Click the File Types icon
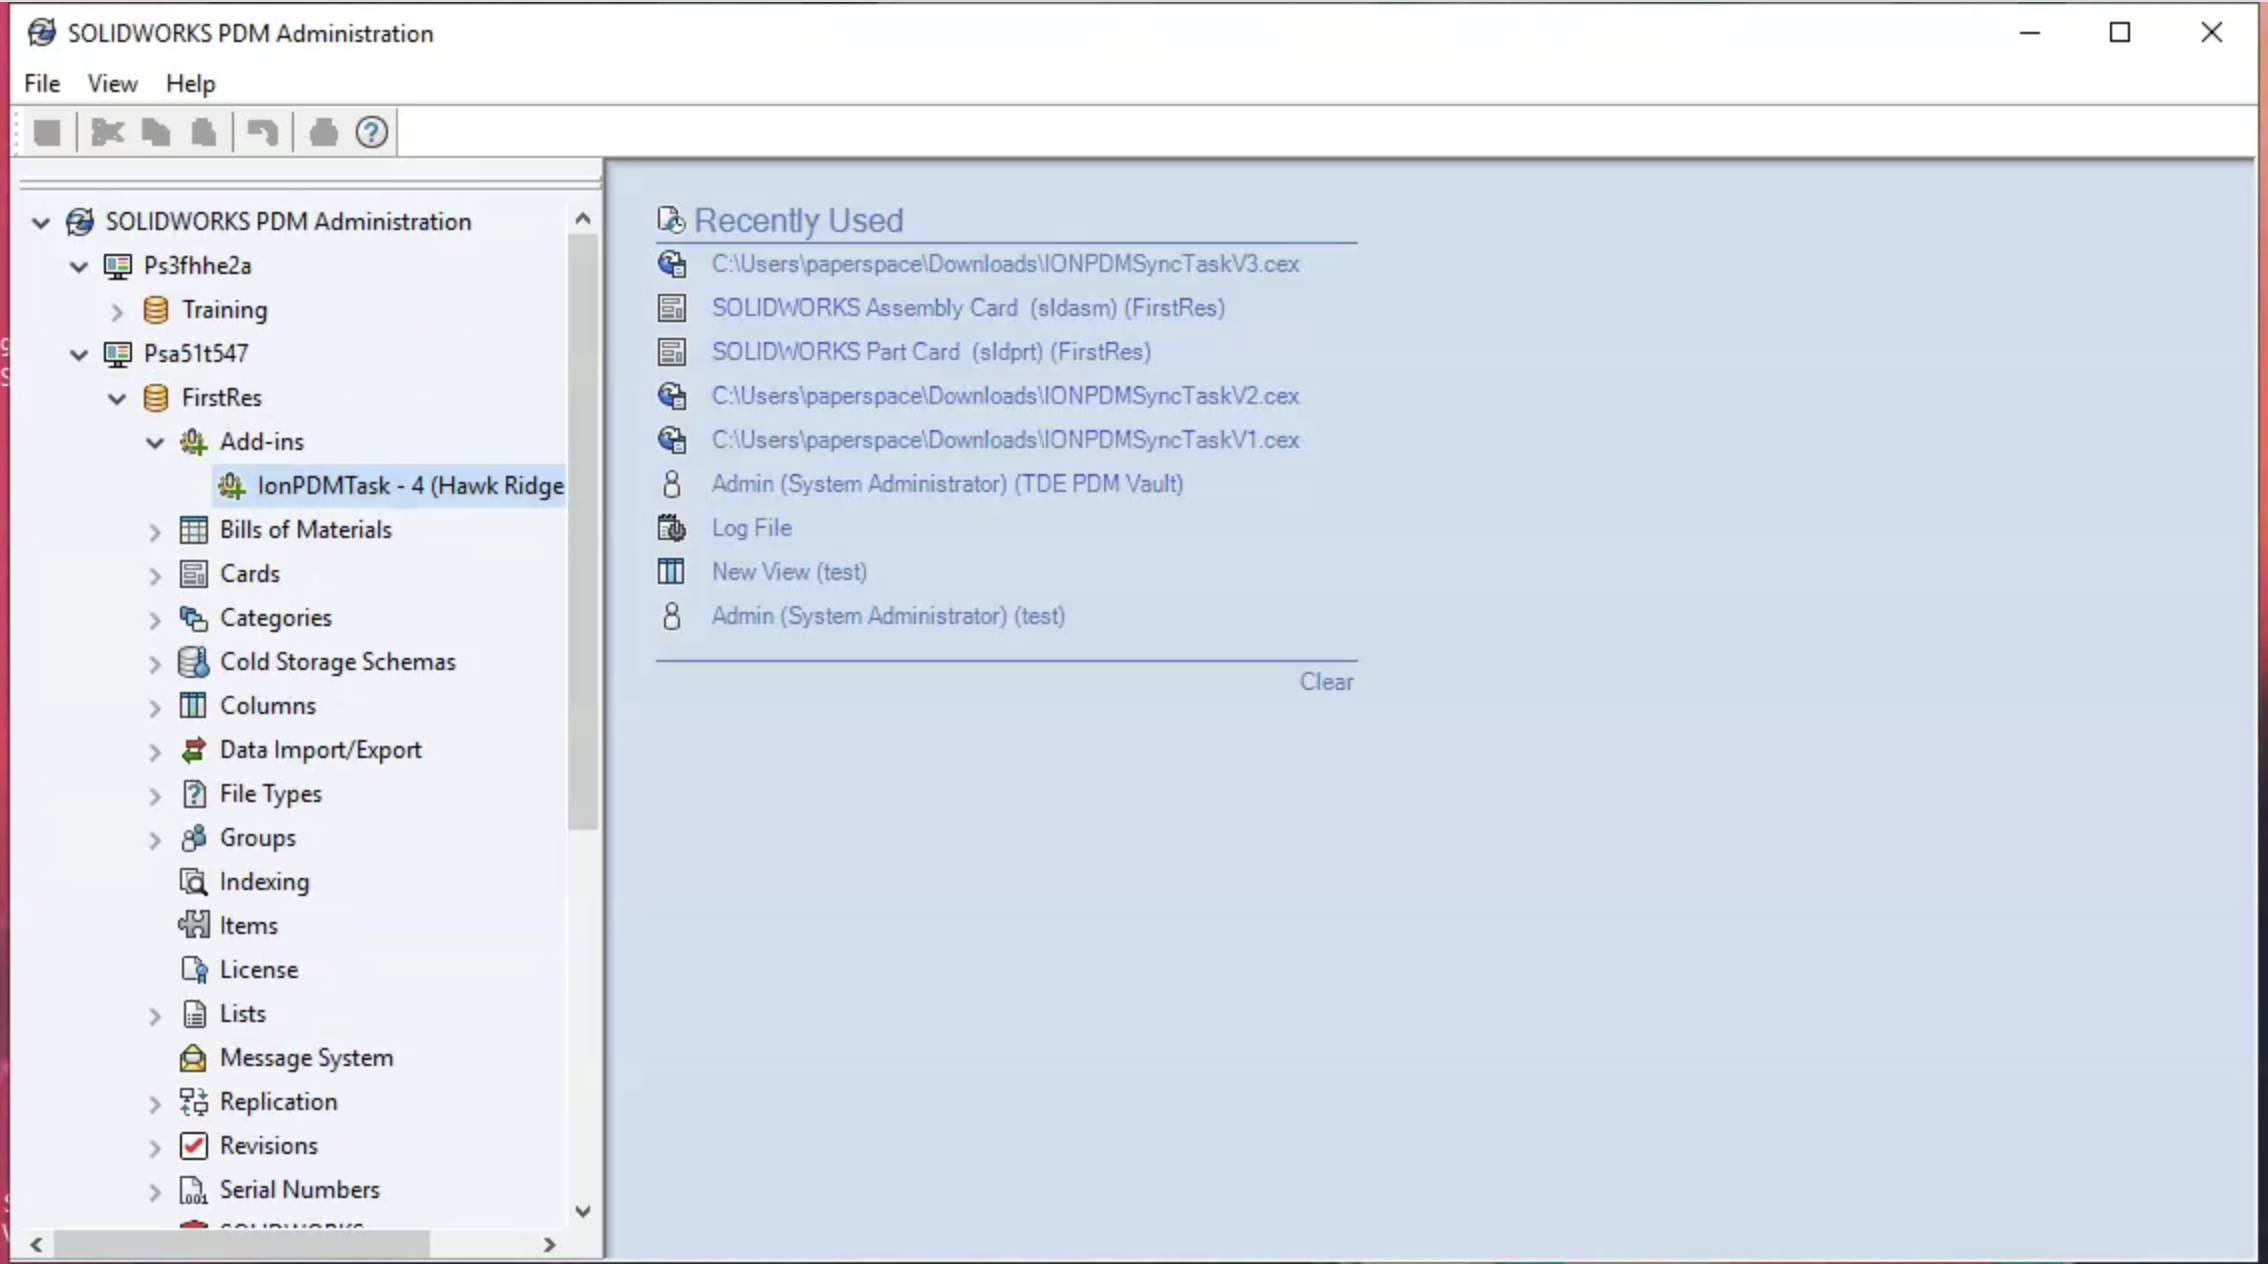Viewport: 2268px width, 1264px height. 194,794
